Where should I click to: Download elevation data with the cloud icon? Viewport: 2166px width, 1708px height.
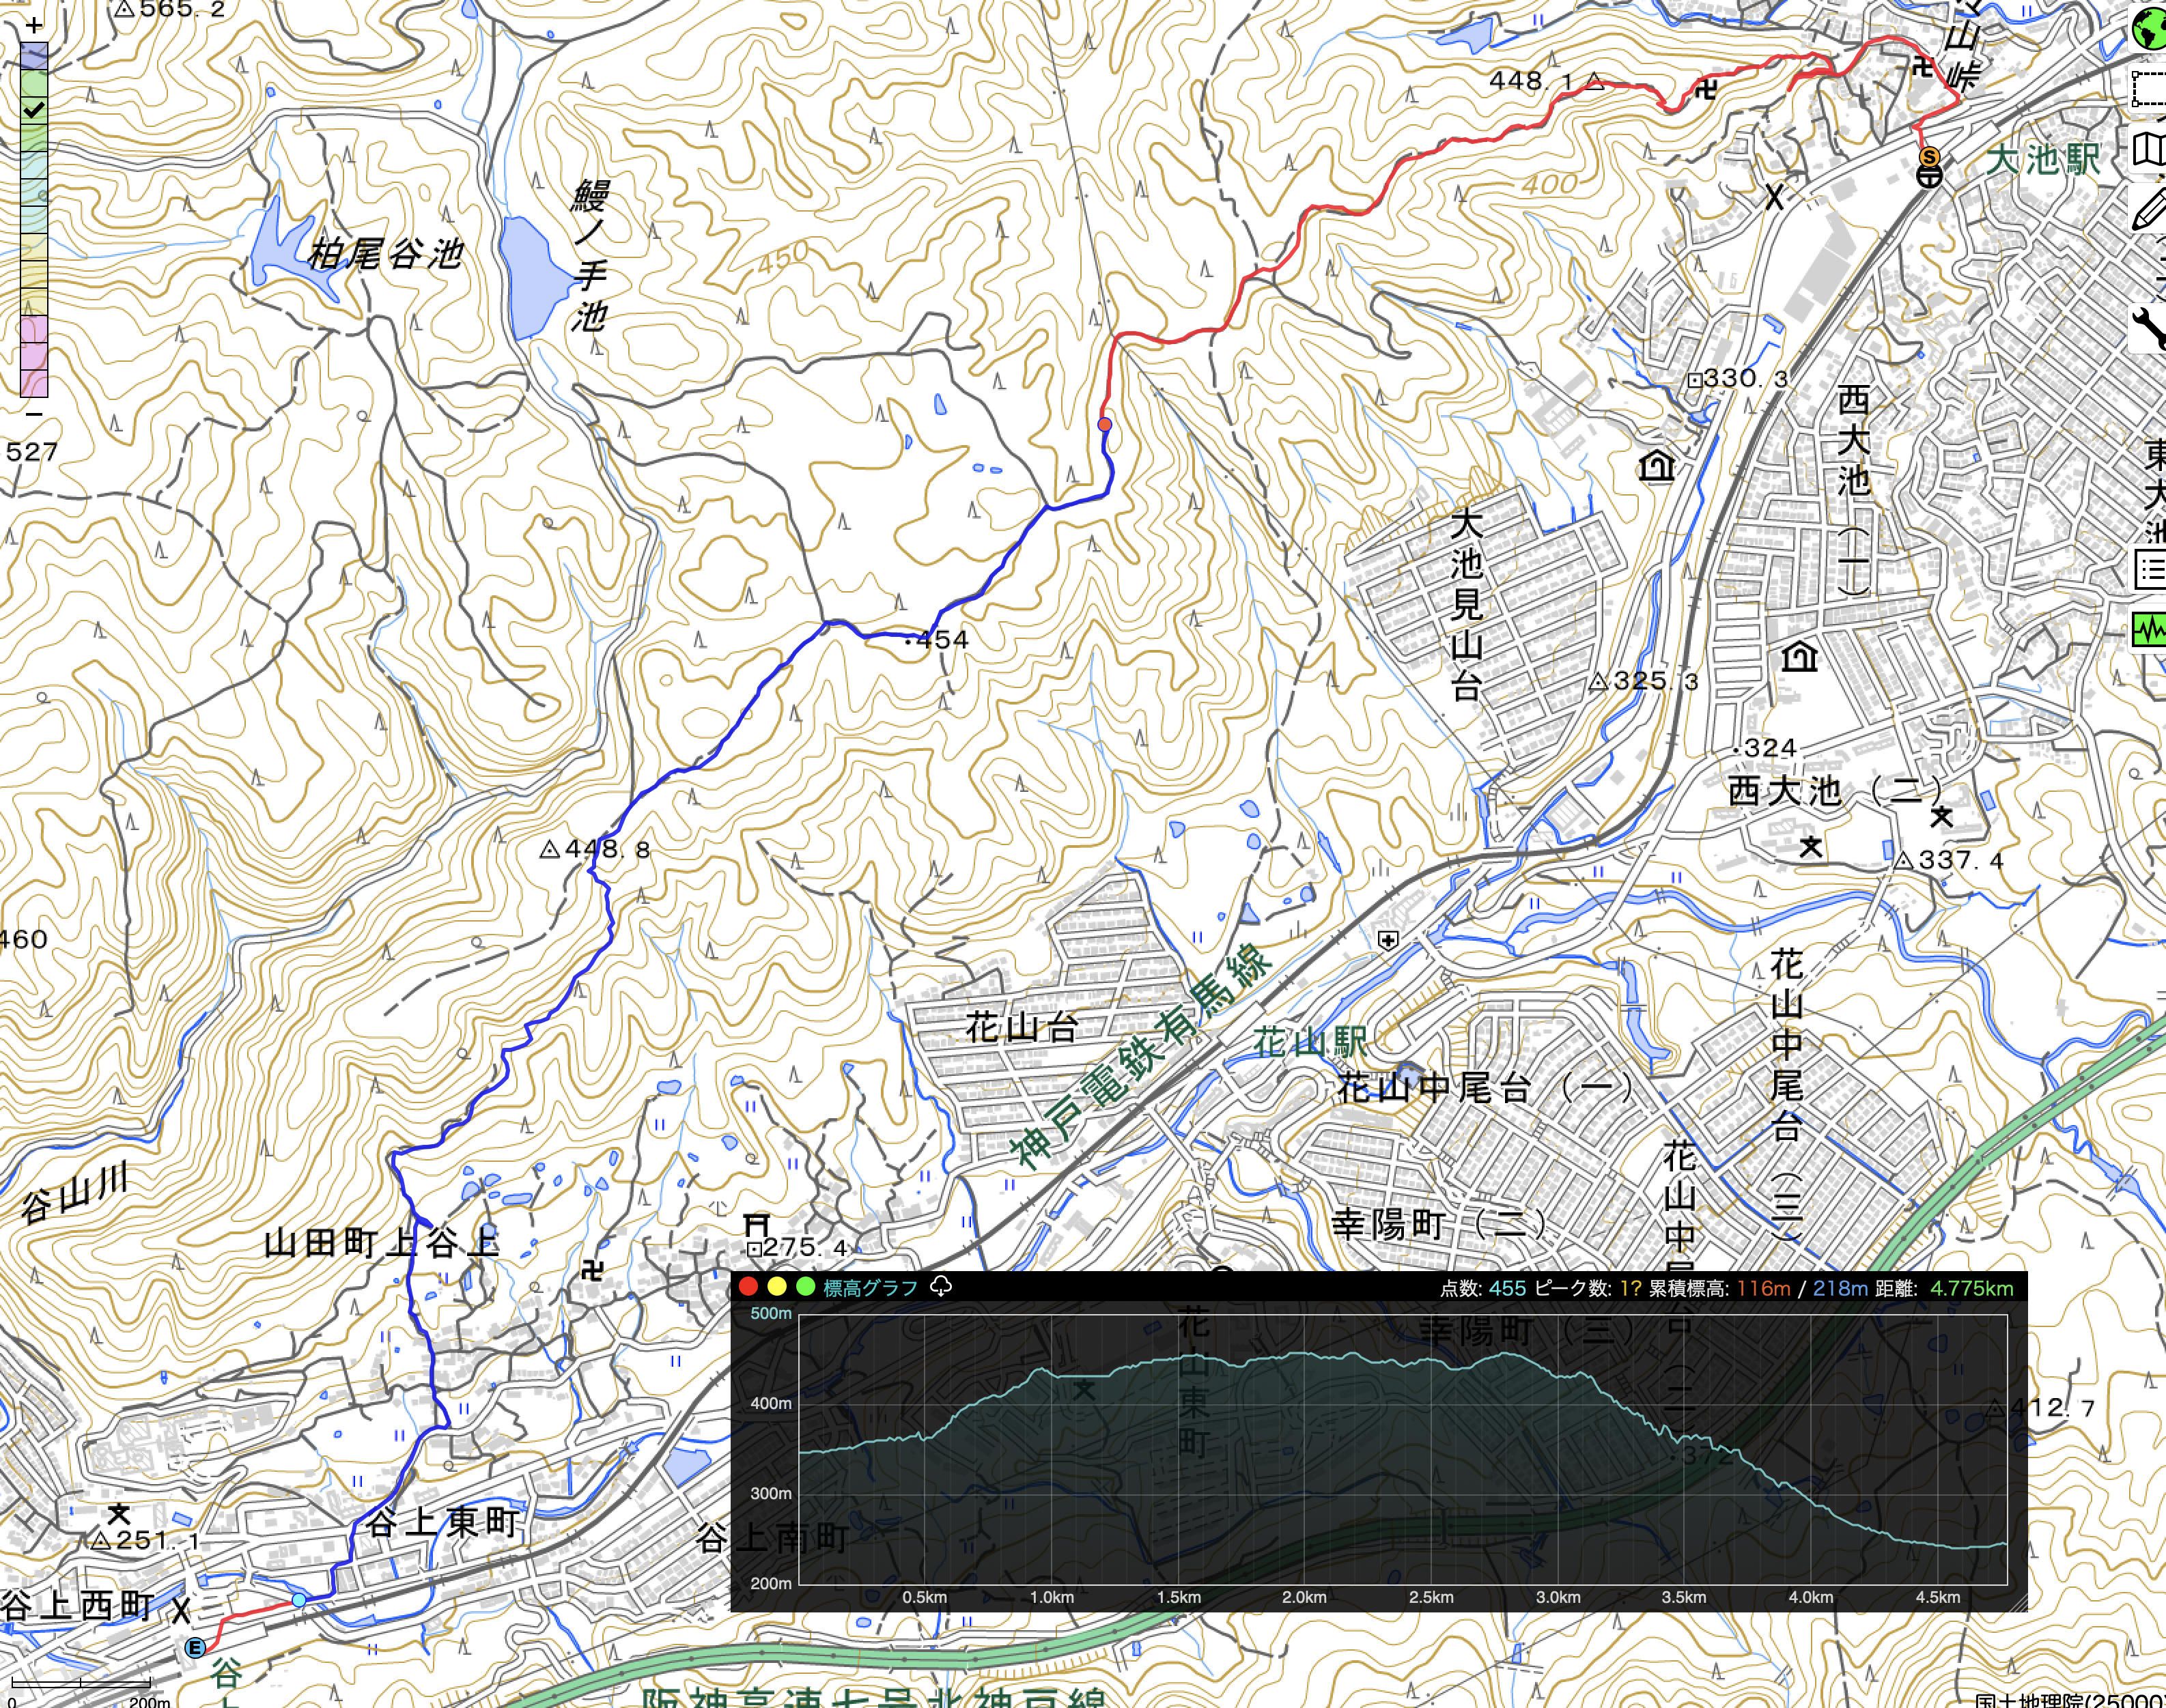click(x=941, y=1286)
